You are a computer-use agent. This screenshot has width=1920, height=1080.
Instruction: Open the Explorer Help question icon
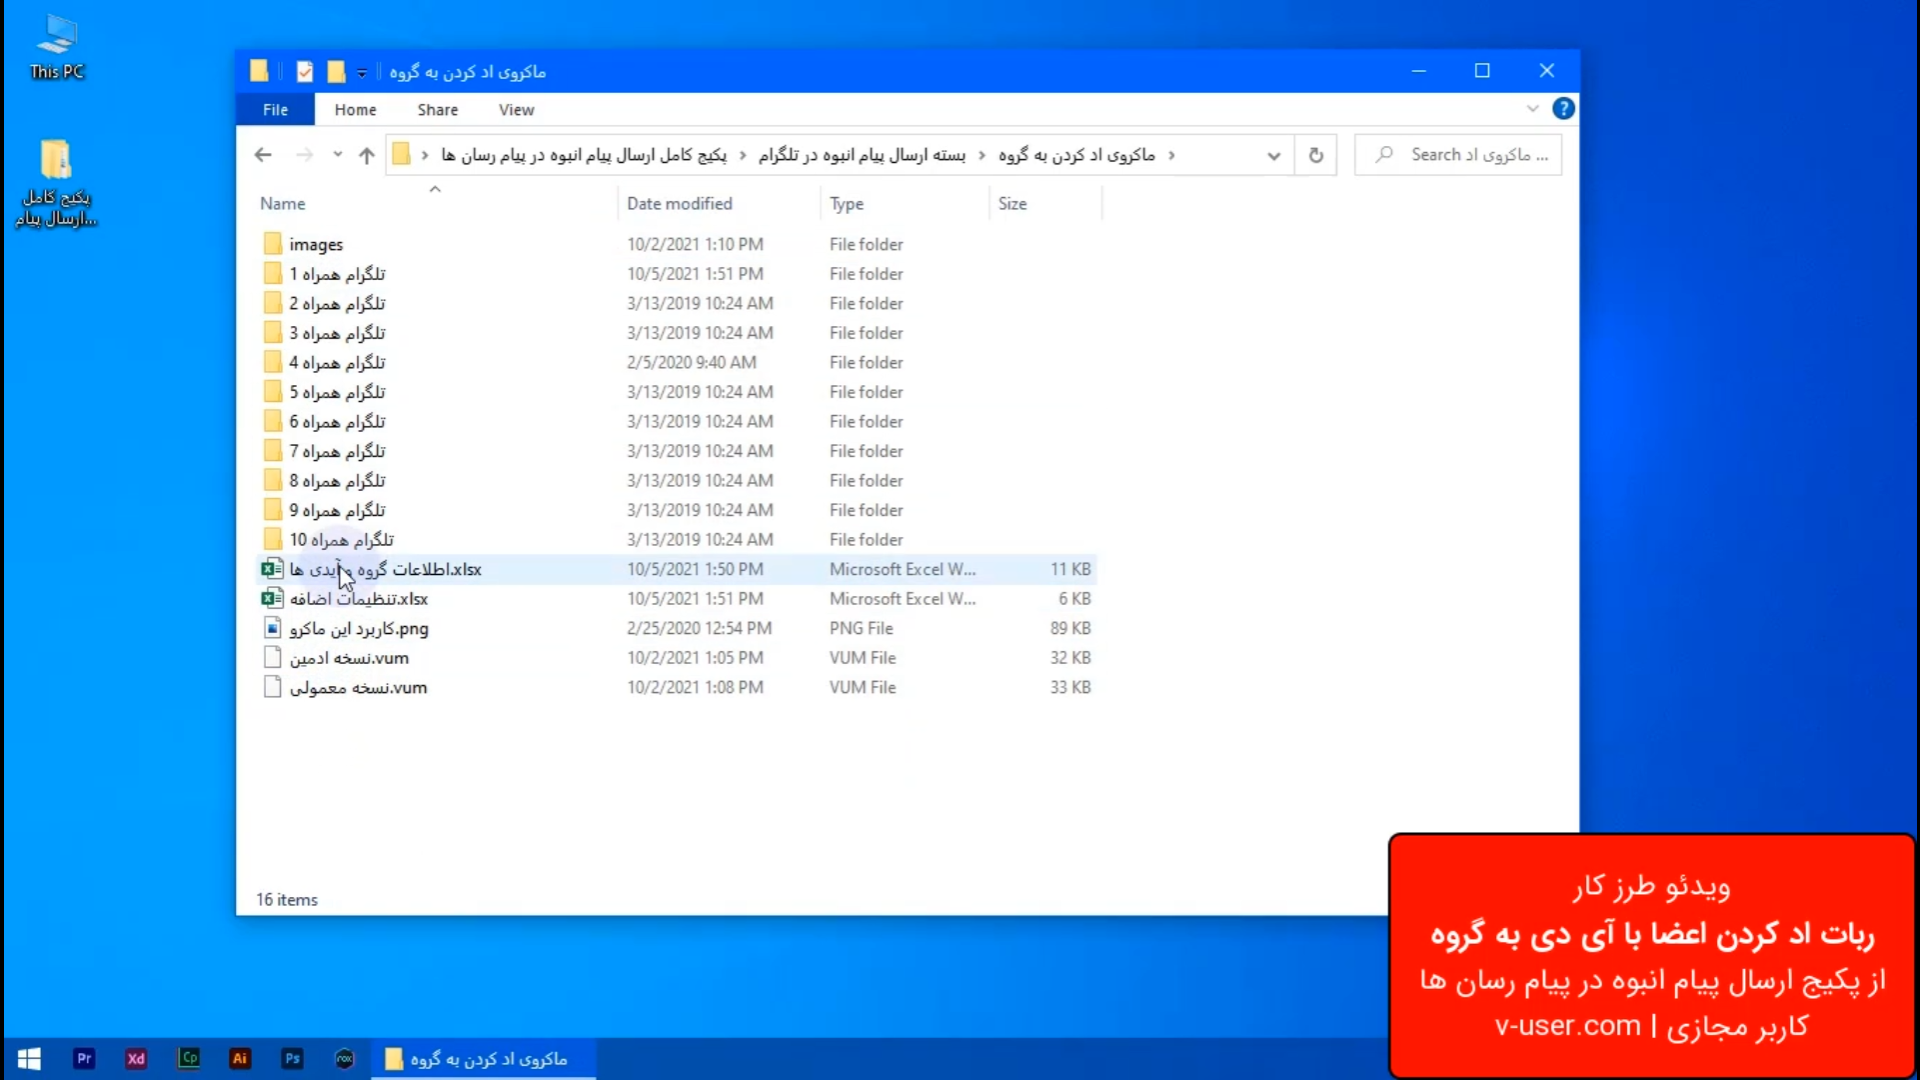(1563, 109)
